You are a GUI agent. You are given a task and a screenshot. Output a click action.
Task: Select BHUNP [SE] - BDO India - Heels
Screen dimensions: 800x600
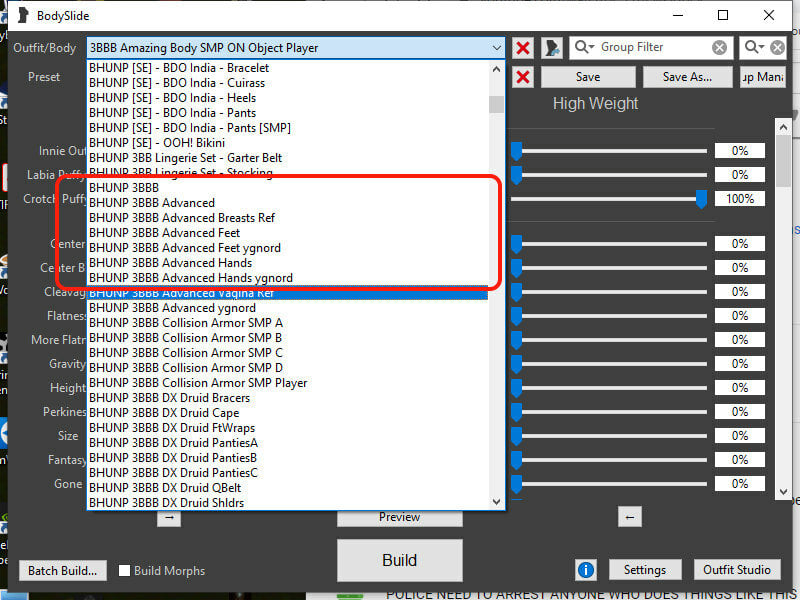point(287,98)
